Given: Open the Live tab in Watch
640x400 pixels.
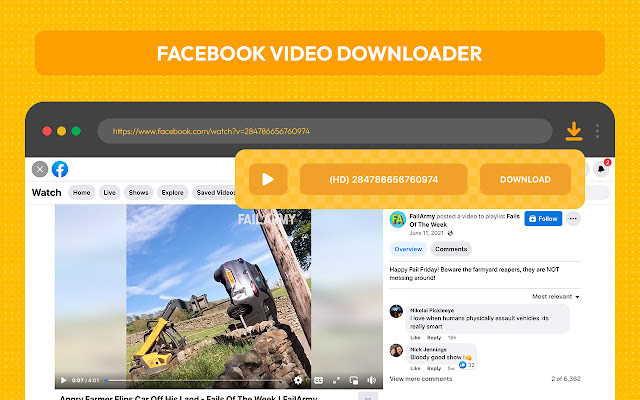Looking at the screenshot, I should tap(109, 193).
